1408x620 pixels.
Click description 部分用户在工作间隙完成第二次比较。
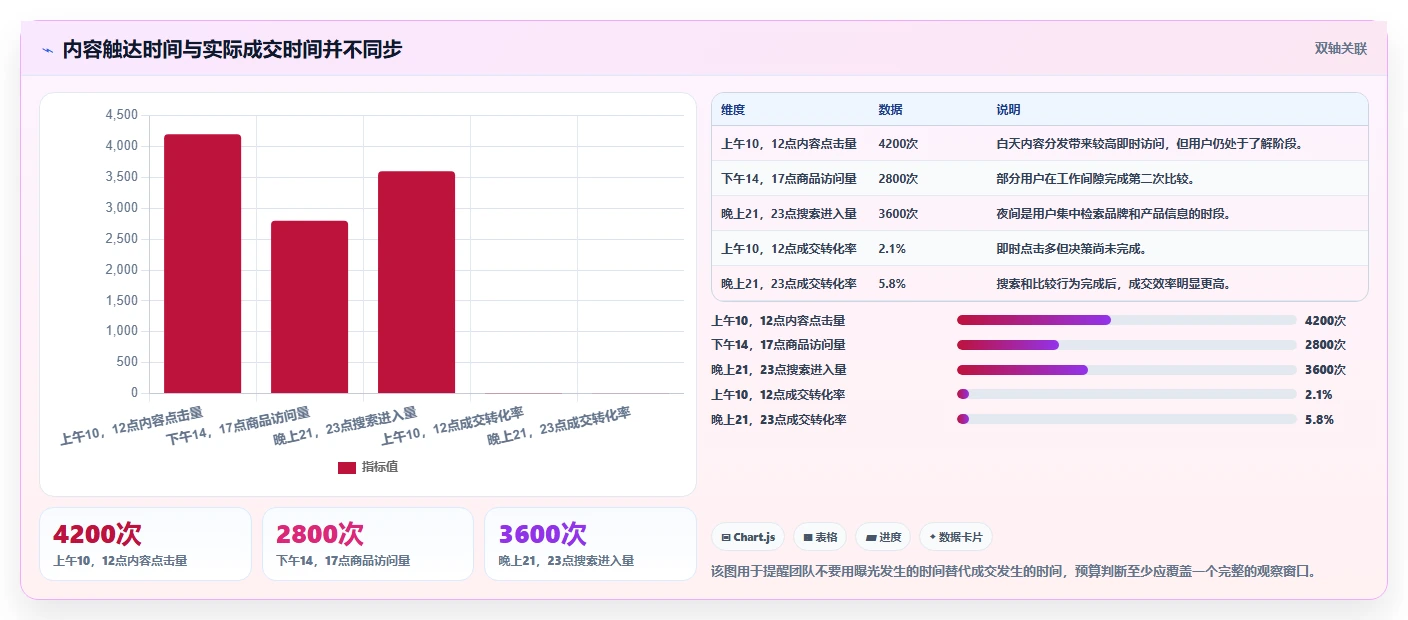coord(1096,179)
